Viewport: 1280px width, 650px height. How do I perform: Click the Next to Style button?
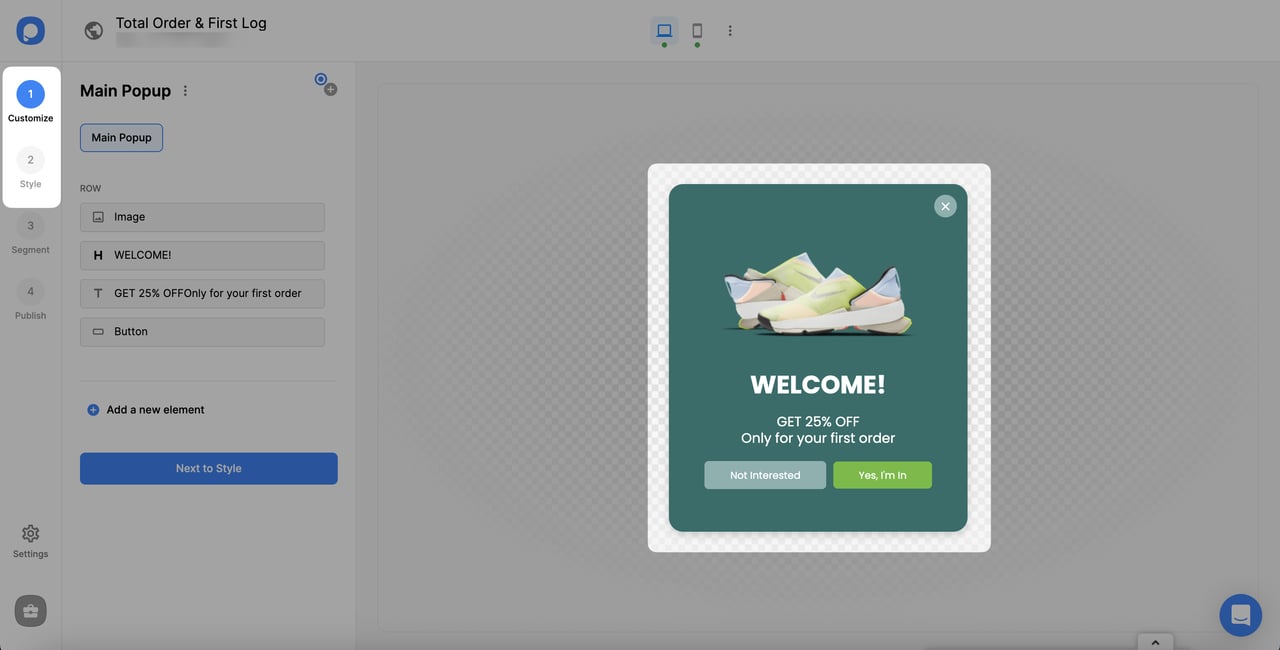208,468
